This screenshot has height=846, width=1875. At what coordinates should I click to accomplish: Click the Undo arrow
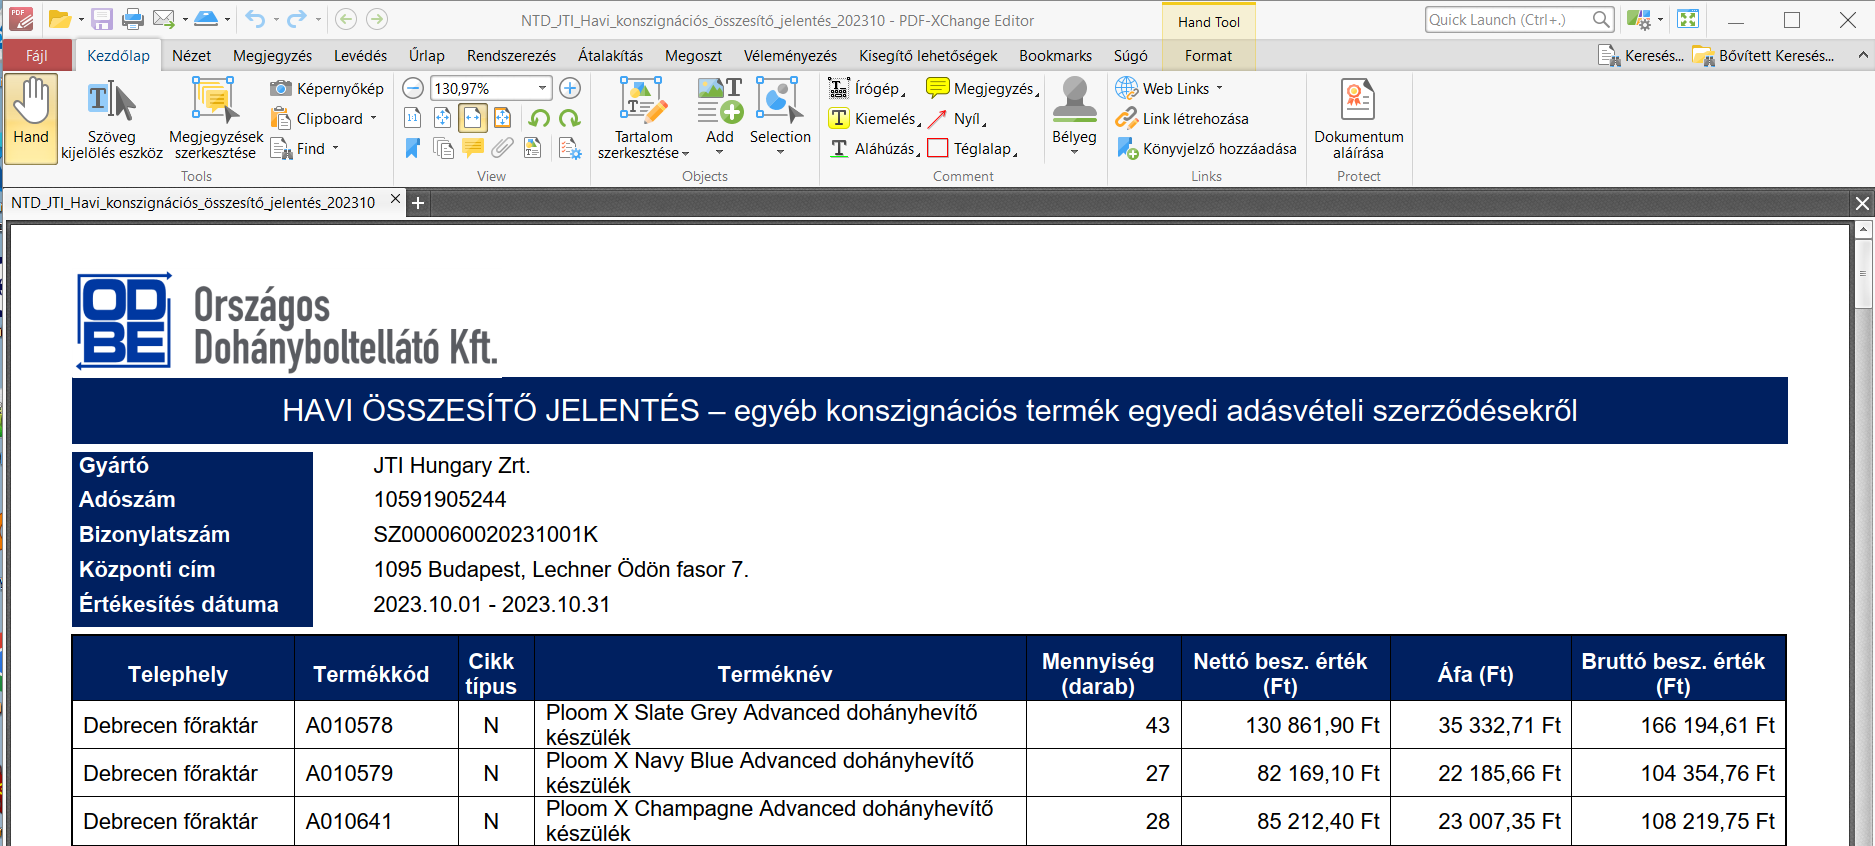point(256,19)
